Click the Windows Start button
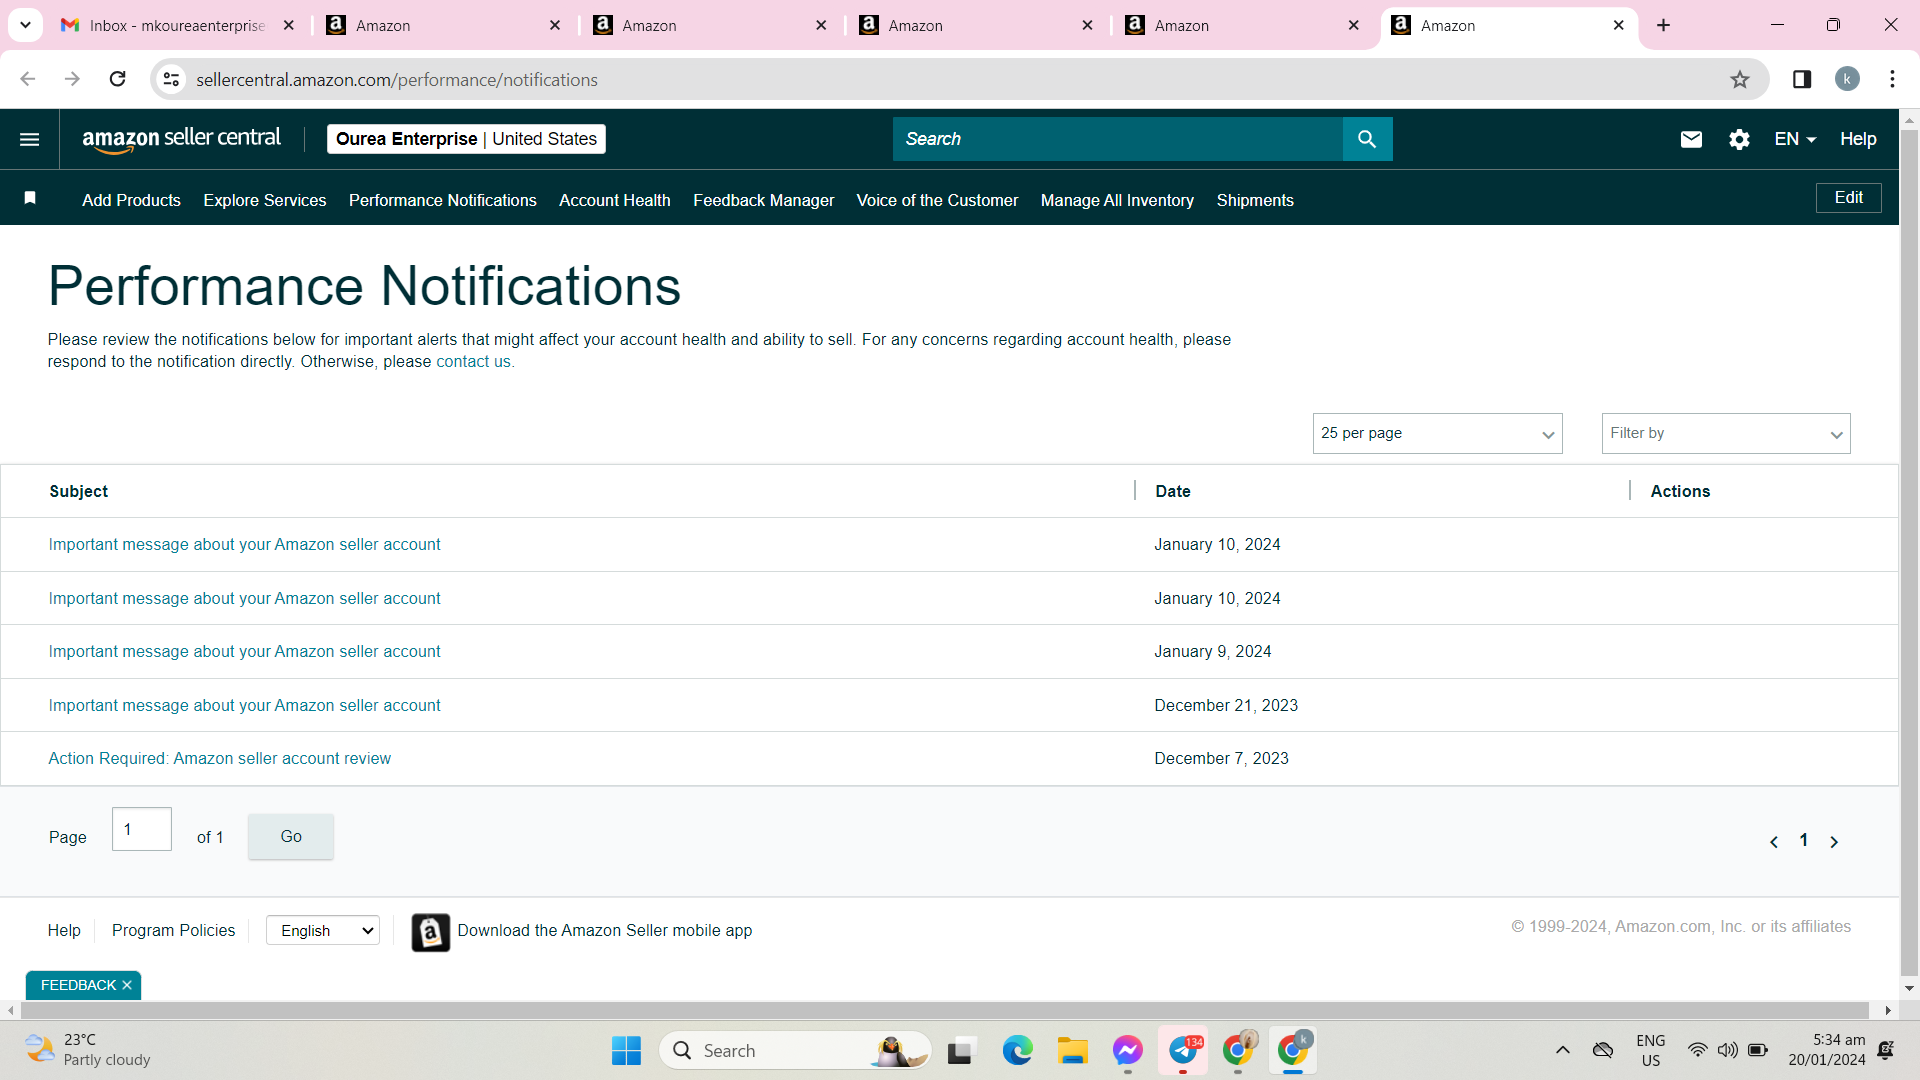Viewport: 1920px width, 1080px height. [x=626, y=1050]
